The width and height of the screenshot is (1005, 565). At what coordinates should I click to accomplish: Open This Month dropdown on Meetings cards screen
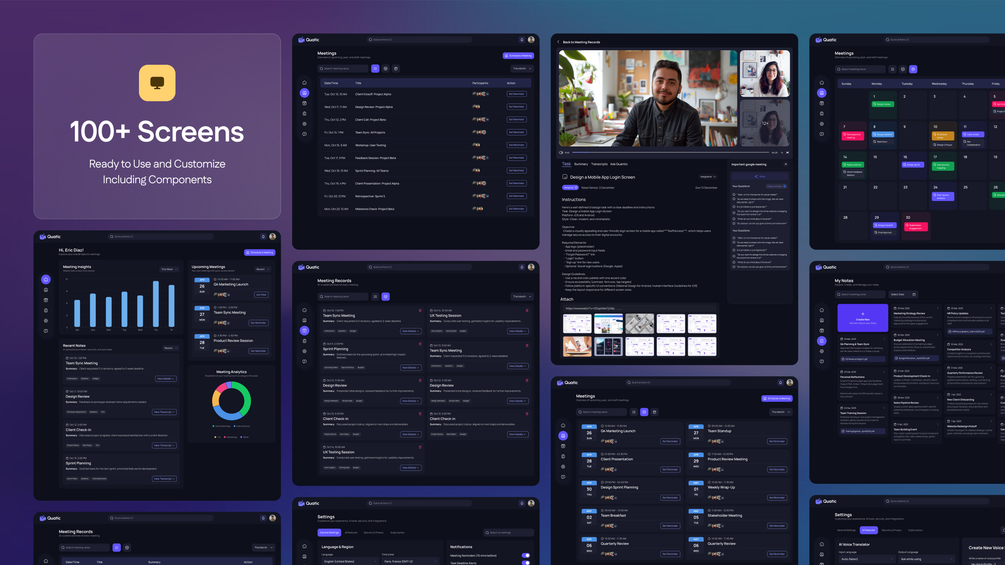pos(780,412)
